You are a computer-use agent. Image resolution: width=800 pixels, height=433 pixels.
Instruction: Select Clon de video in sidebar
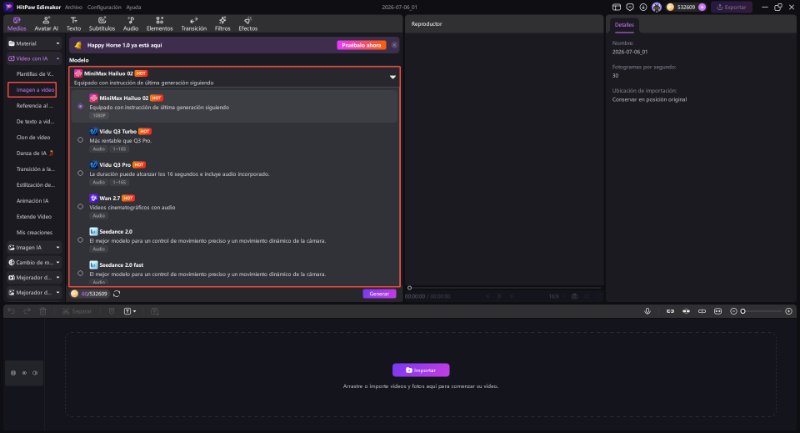tap(33, 137)
